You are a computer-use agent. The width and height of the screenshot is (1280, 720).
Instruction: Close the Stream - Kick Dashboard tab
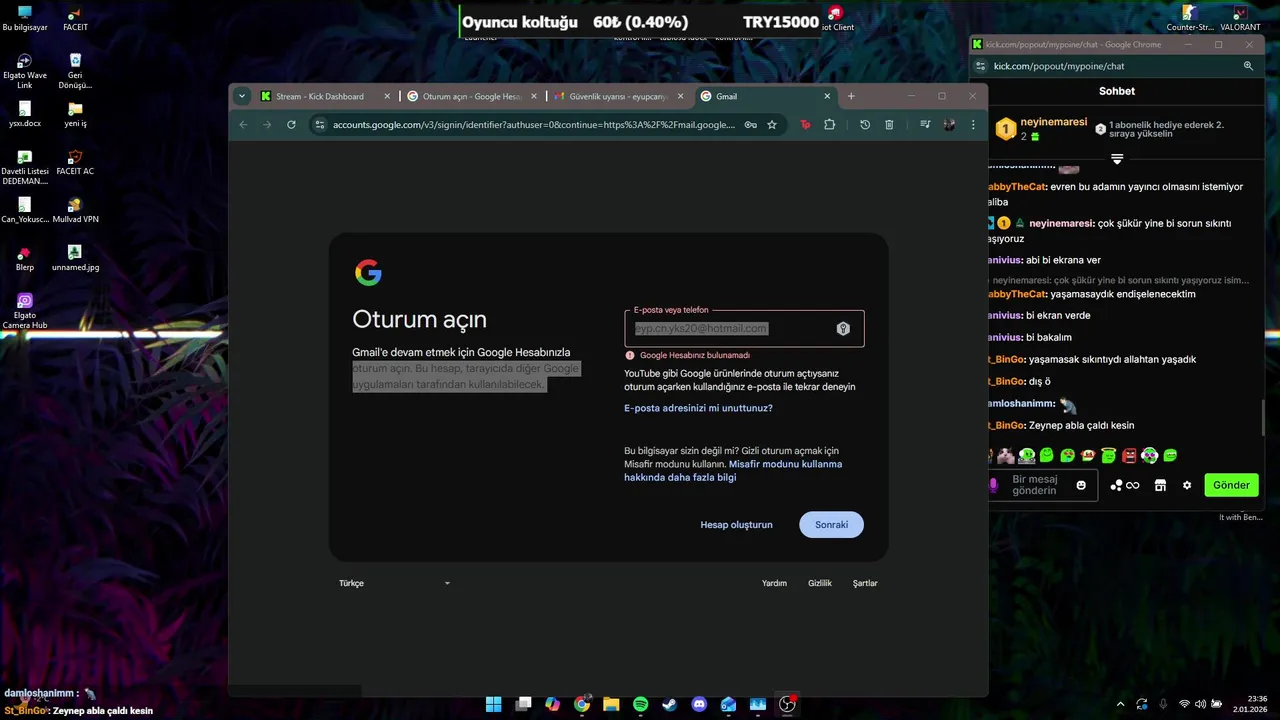coord(387,96)
